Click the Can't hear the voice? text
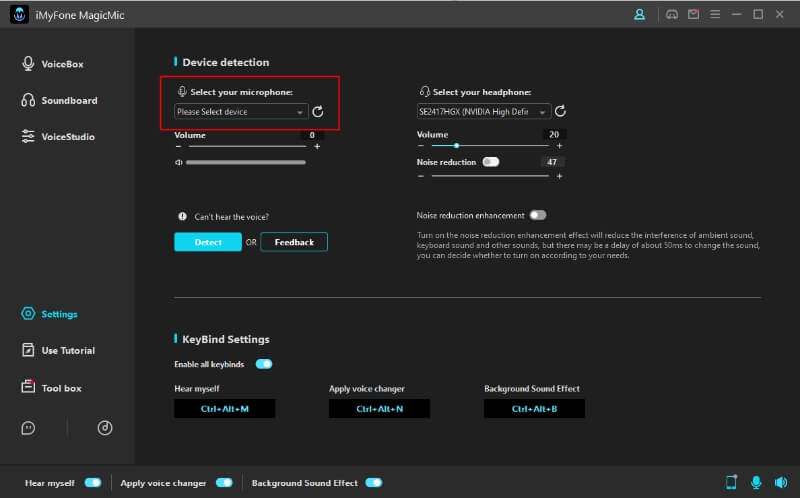The width and height of the screenshot is (800, 498). click(232, 217)
